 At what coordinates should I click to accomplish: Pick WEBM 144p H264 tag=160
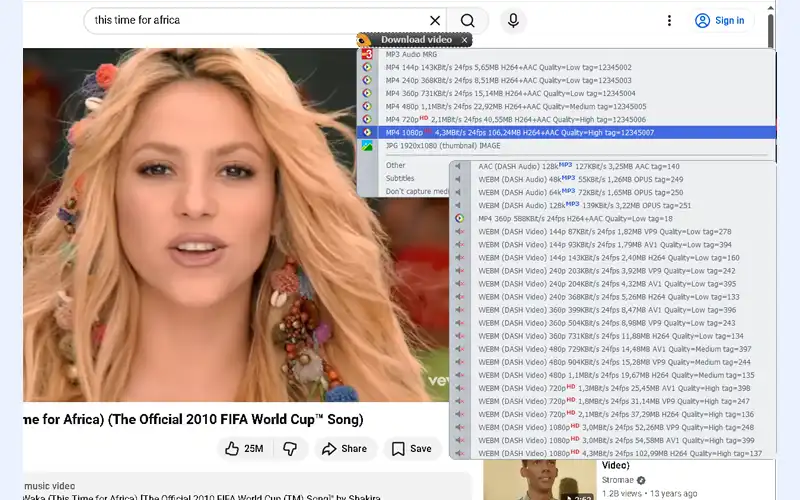coord(613,258)
